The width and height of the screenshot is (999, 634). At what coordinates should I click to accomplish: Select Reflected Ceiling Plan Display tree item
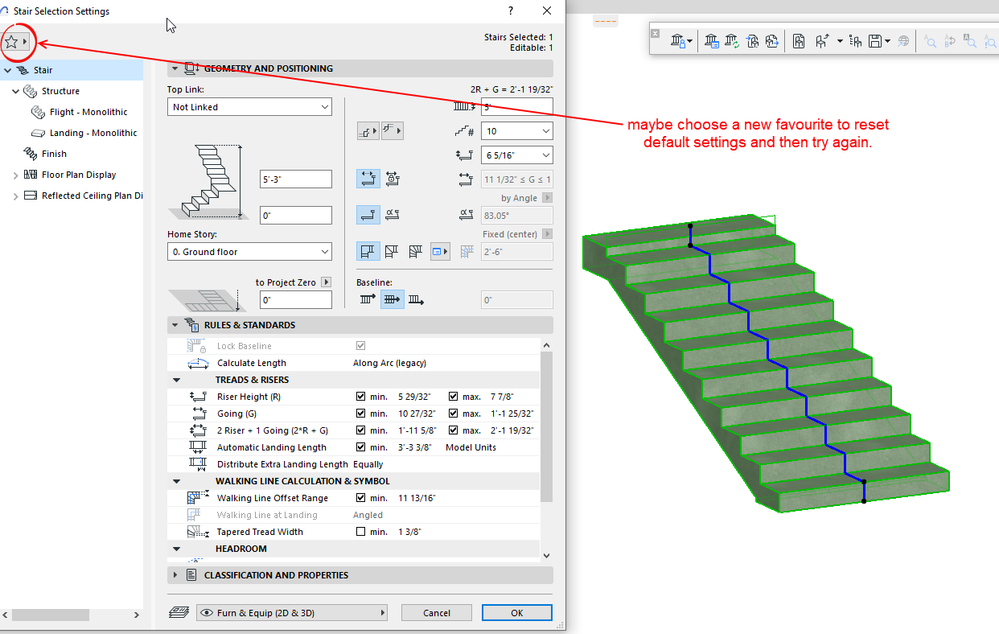pyautogui.click(x=92, y=196)
